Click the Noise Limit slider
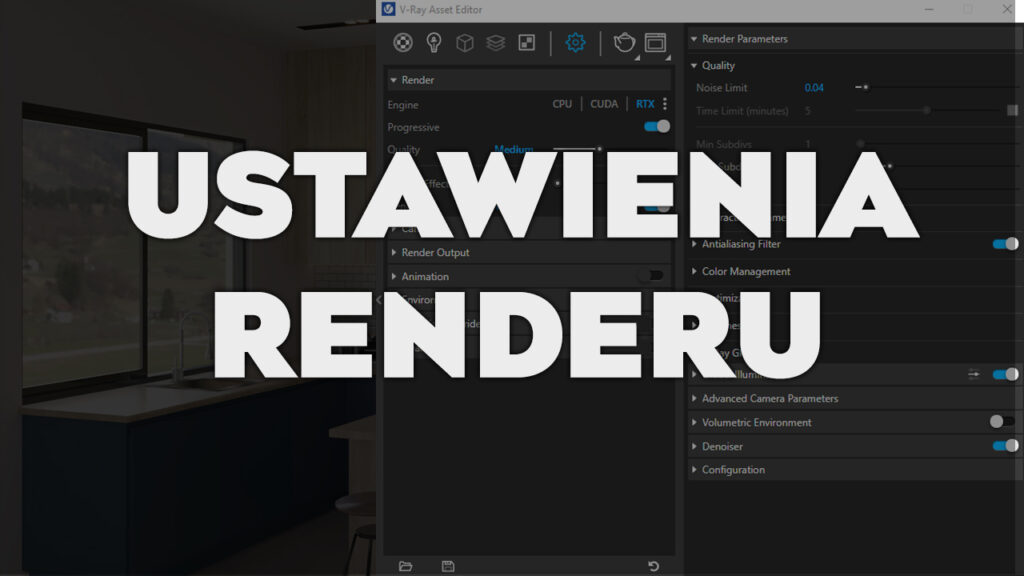This screenshot has height=576, width=1024. [x=866, y=88]
